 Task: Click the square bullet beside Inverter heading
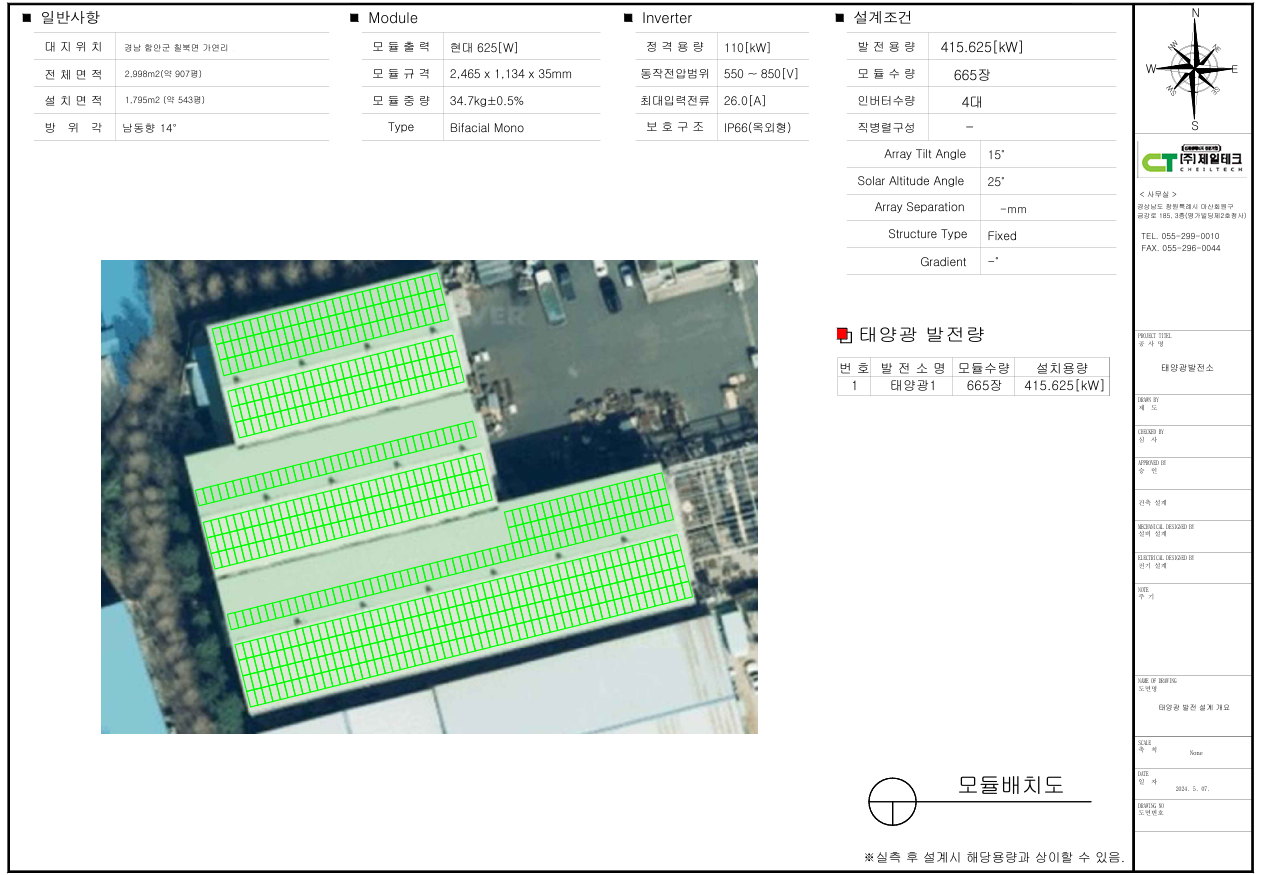click(x=628, y=18)
